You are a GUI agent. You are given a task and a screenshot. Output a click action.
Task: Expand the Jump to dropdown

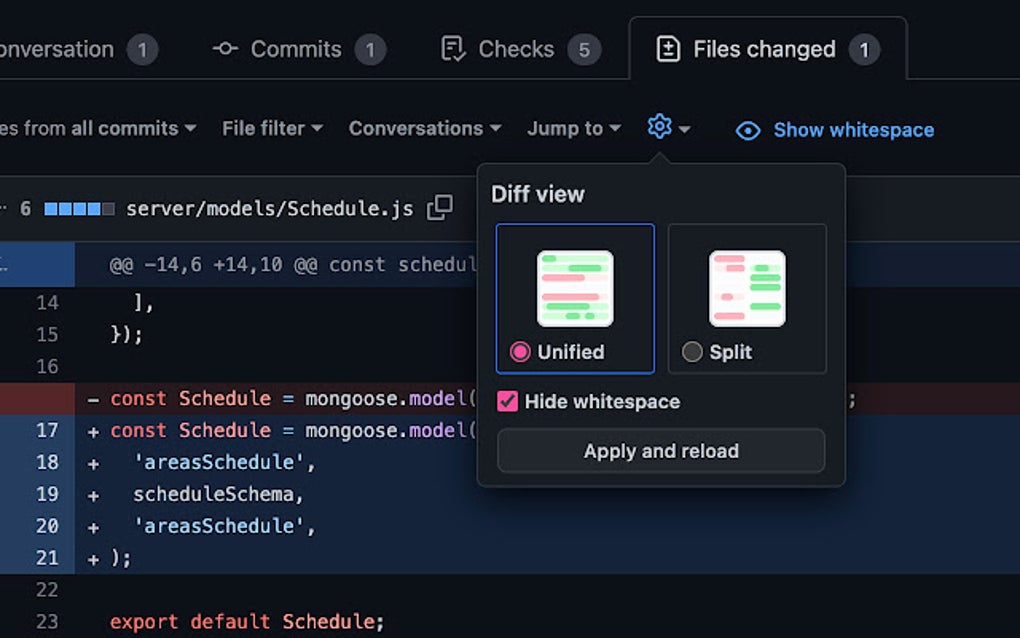[x=573, y=128]
